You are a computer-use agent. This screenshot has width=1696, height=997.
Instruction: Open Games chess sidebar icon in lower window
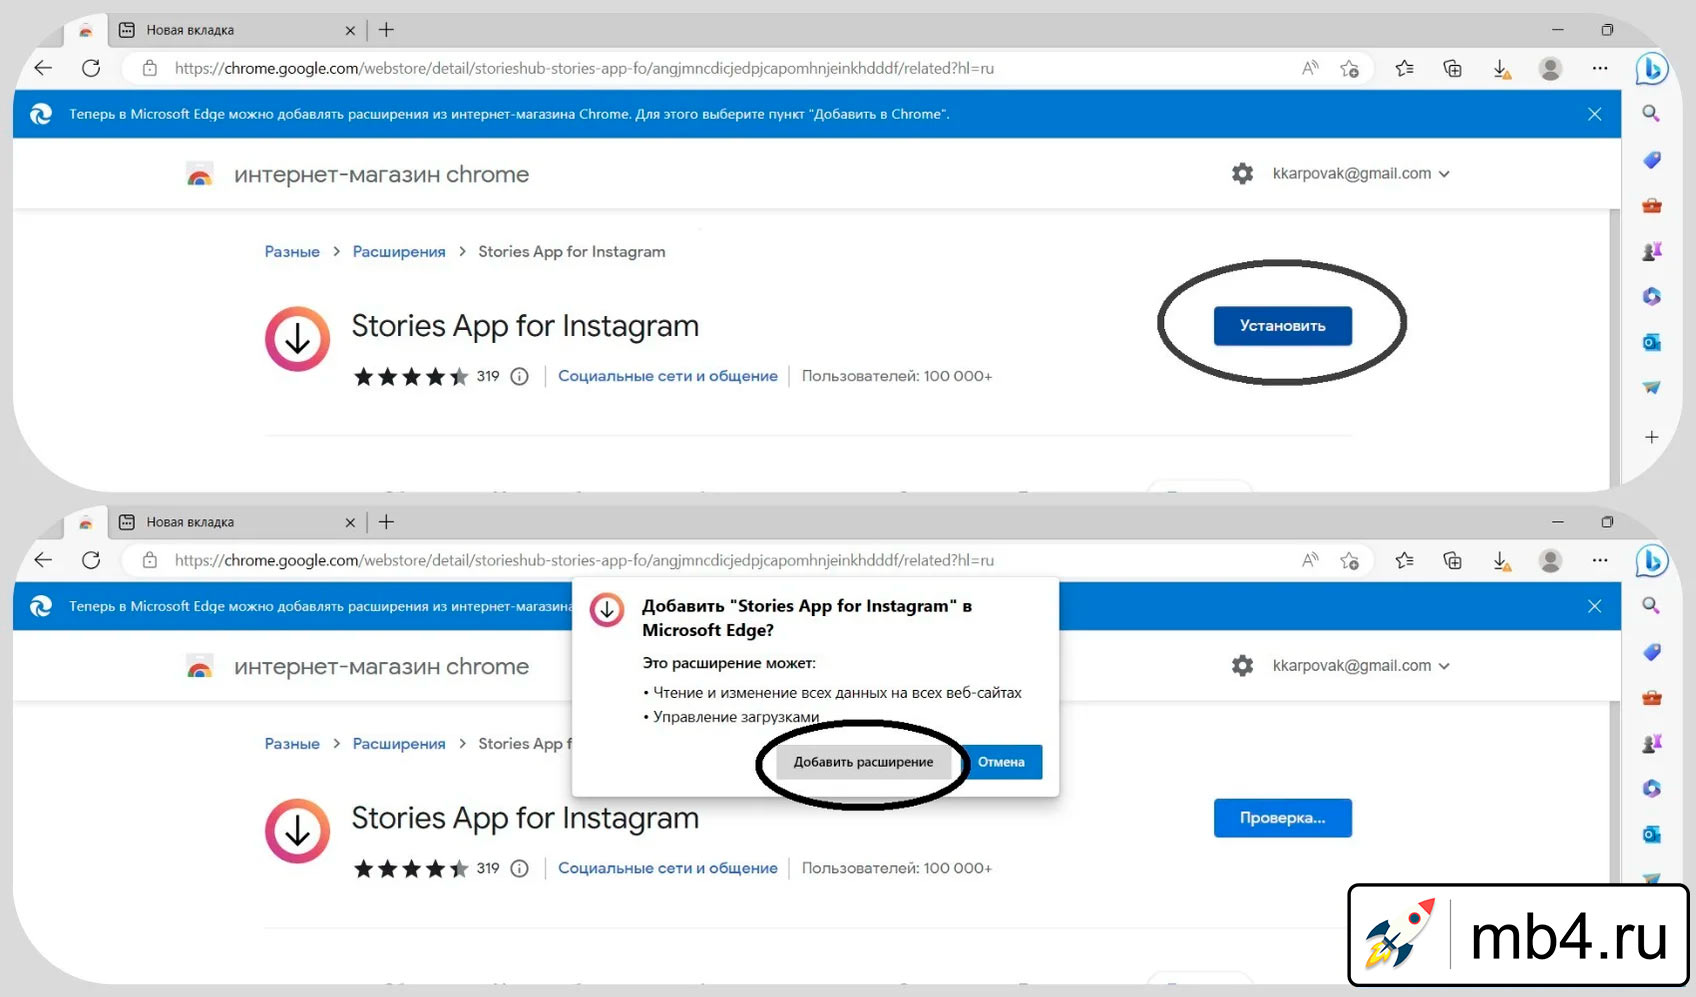click(x=1652, y=743)
